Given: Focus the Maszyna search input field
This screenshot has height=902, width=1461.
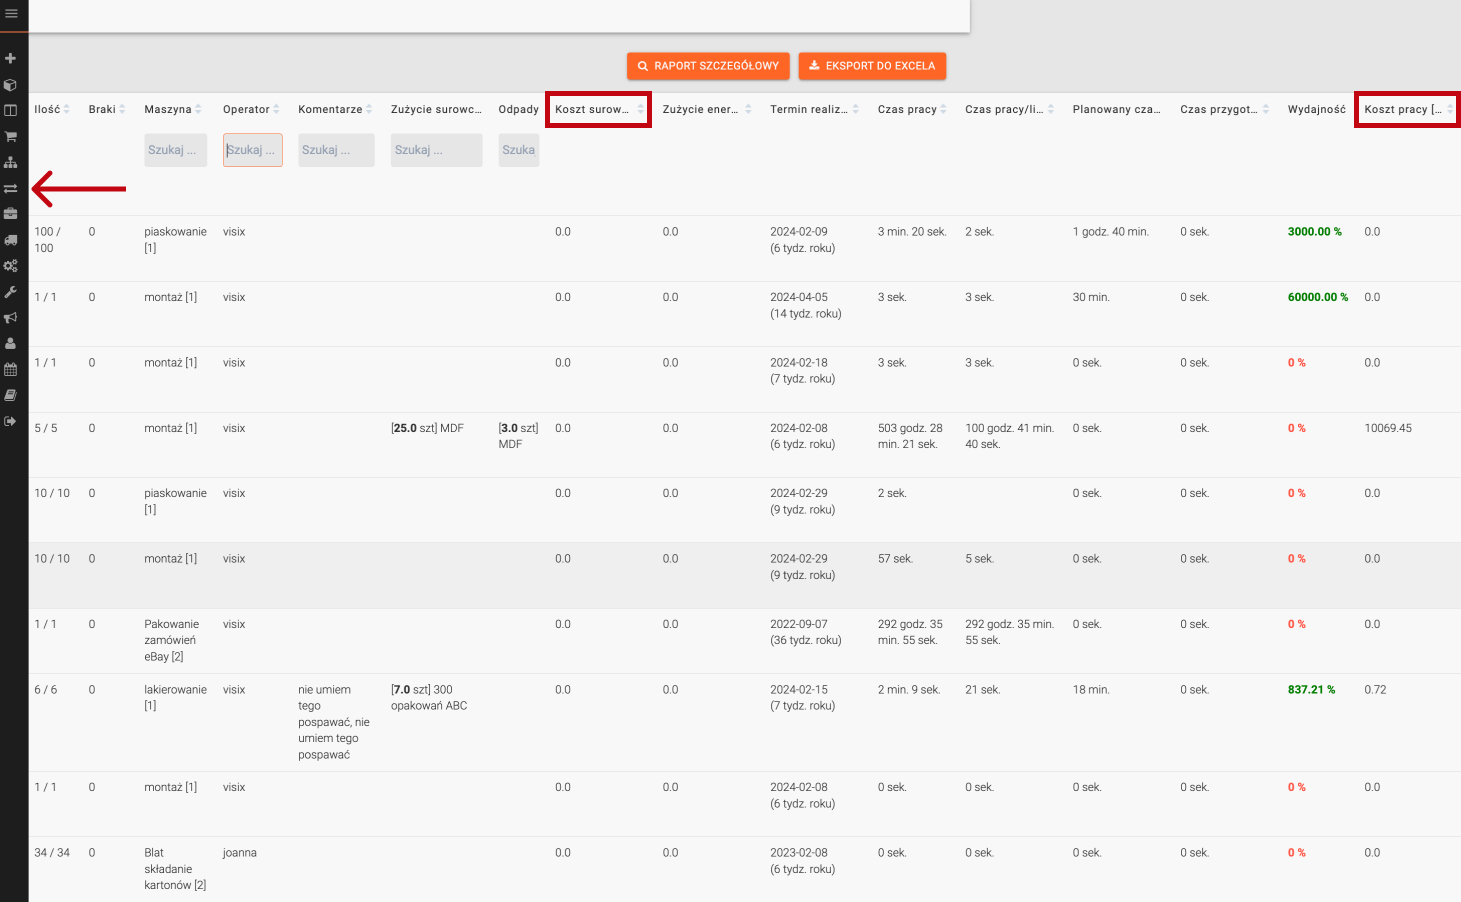Looking at the screenshot, I should 175,150.
